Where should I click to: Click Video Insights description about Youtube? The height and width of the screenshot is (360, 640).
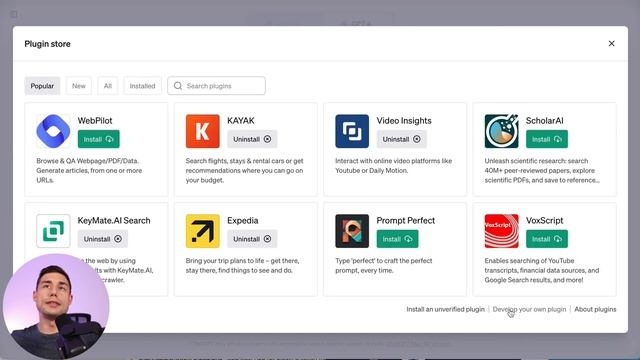pos(393,166)
